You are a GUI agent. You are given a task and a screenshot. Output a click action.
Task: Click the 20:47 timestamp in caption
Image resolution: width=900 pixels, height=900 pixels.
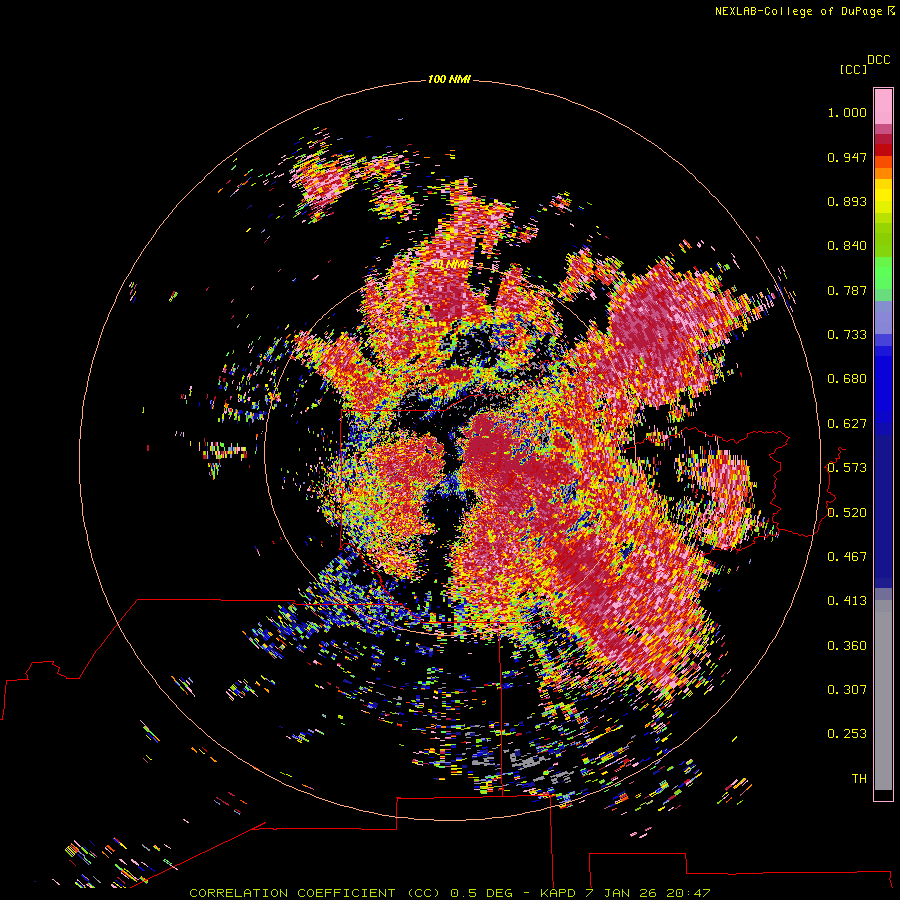688,893
